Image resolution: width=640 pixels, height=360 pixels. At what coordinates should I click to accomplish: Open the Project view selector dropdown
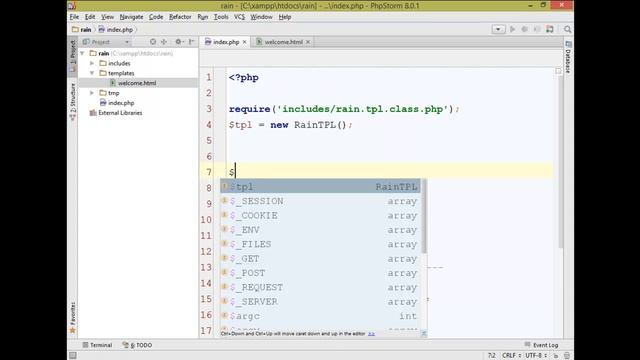click(106, 42)
